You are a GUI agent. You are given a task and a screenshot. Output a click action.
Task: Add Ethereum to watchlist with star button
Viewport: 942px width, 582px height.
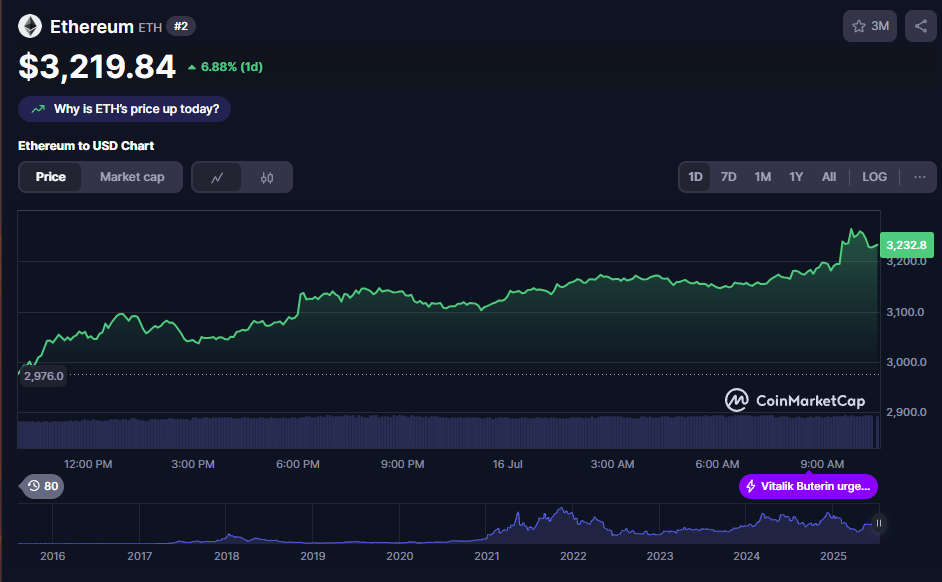pyautogui.click(x=869, y=26)
